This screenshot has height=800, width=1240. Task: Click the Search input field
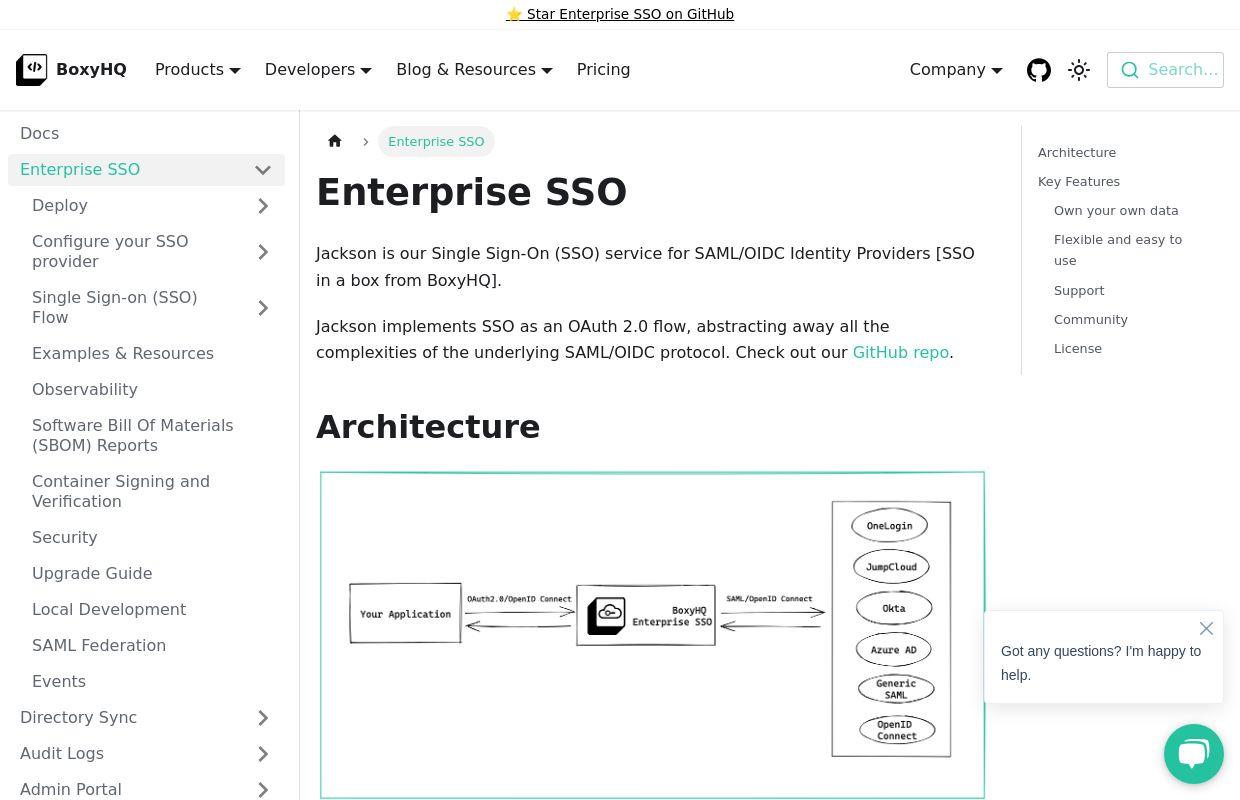click(1165, 70)
